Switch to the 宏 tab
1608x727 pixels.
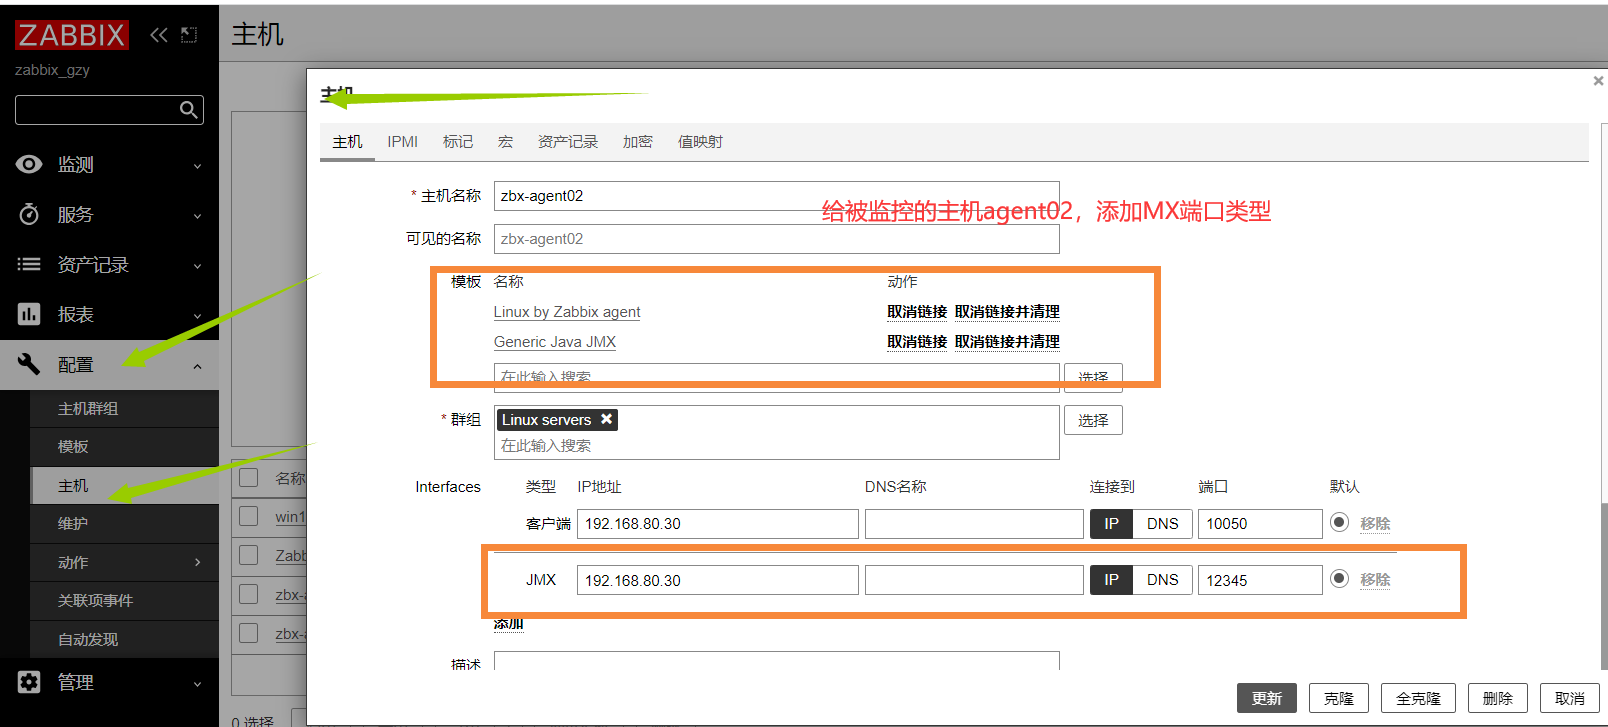click(x=506, y=142)
